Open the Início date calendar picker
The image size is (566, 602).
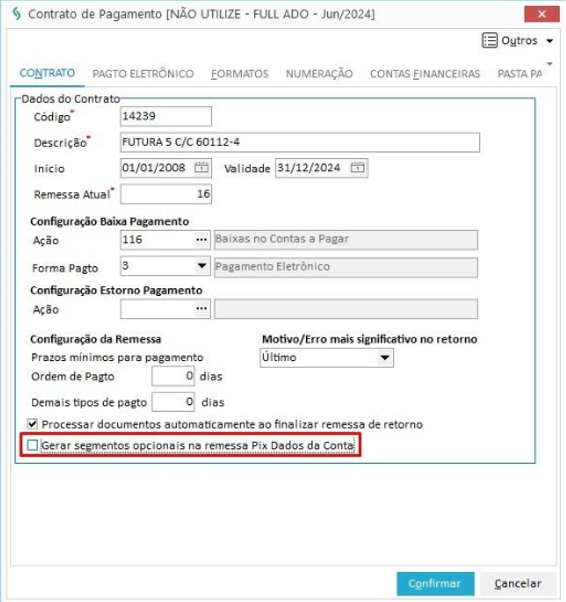coord(201,167)
